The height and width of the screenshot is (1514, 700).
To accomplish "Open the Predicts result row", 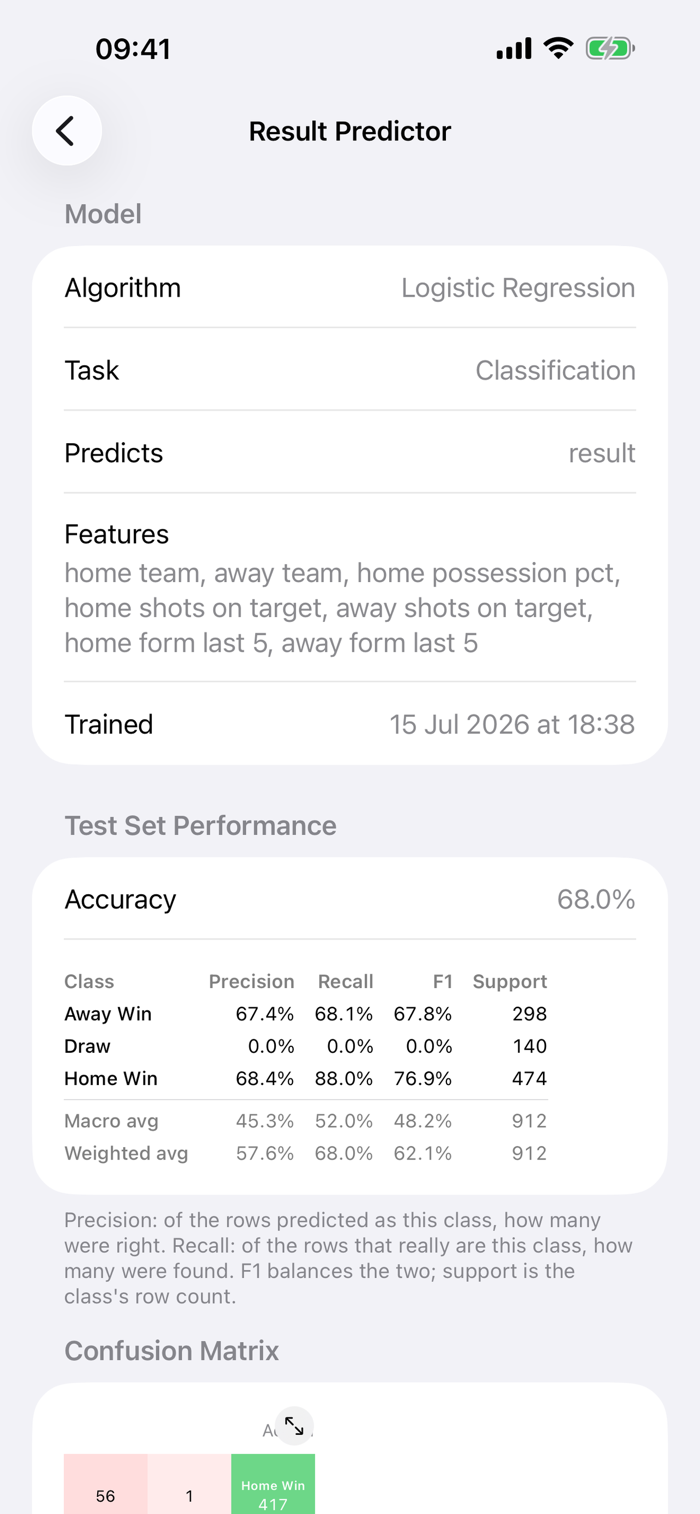I will tap(350, 453).
